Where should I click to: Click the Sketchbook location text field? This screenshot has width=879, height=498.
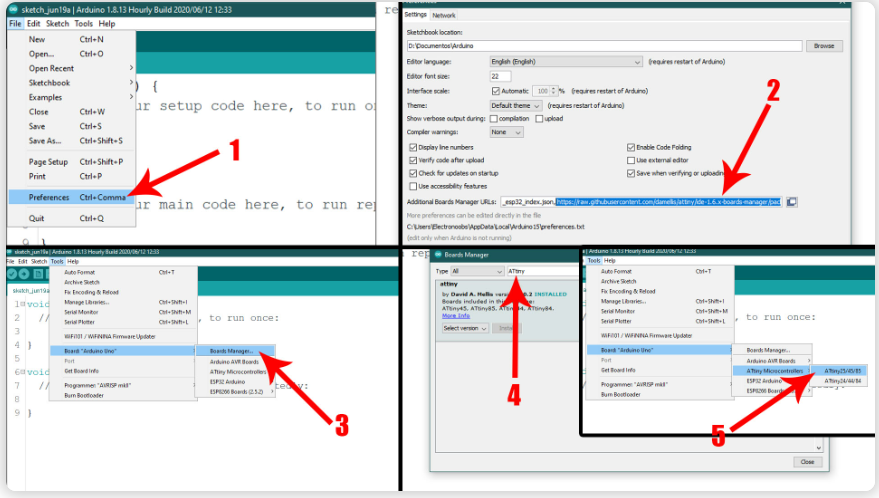(604, 46)
